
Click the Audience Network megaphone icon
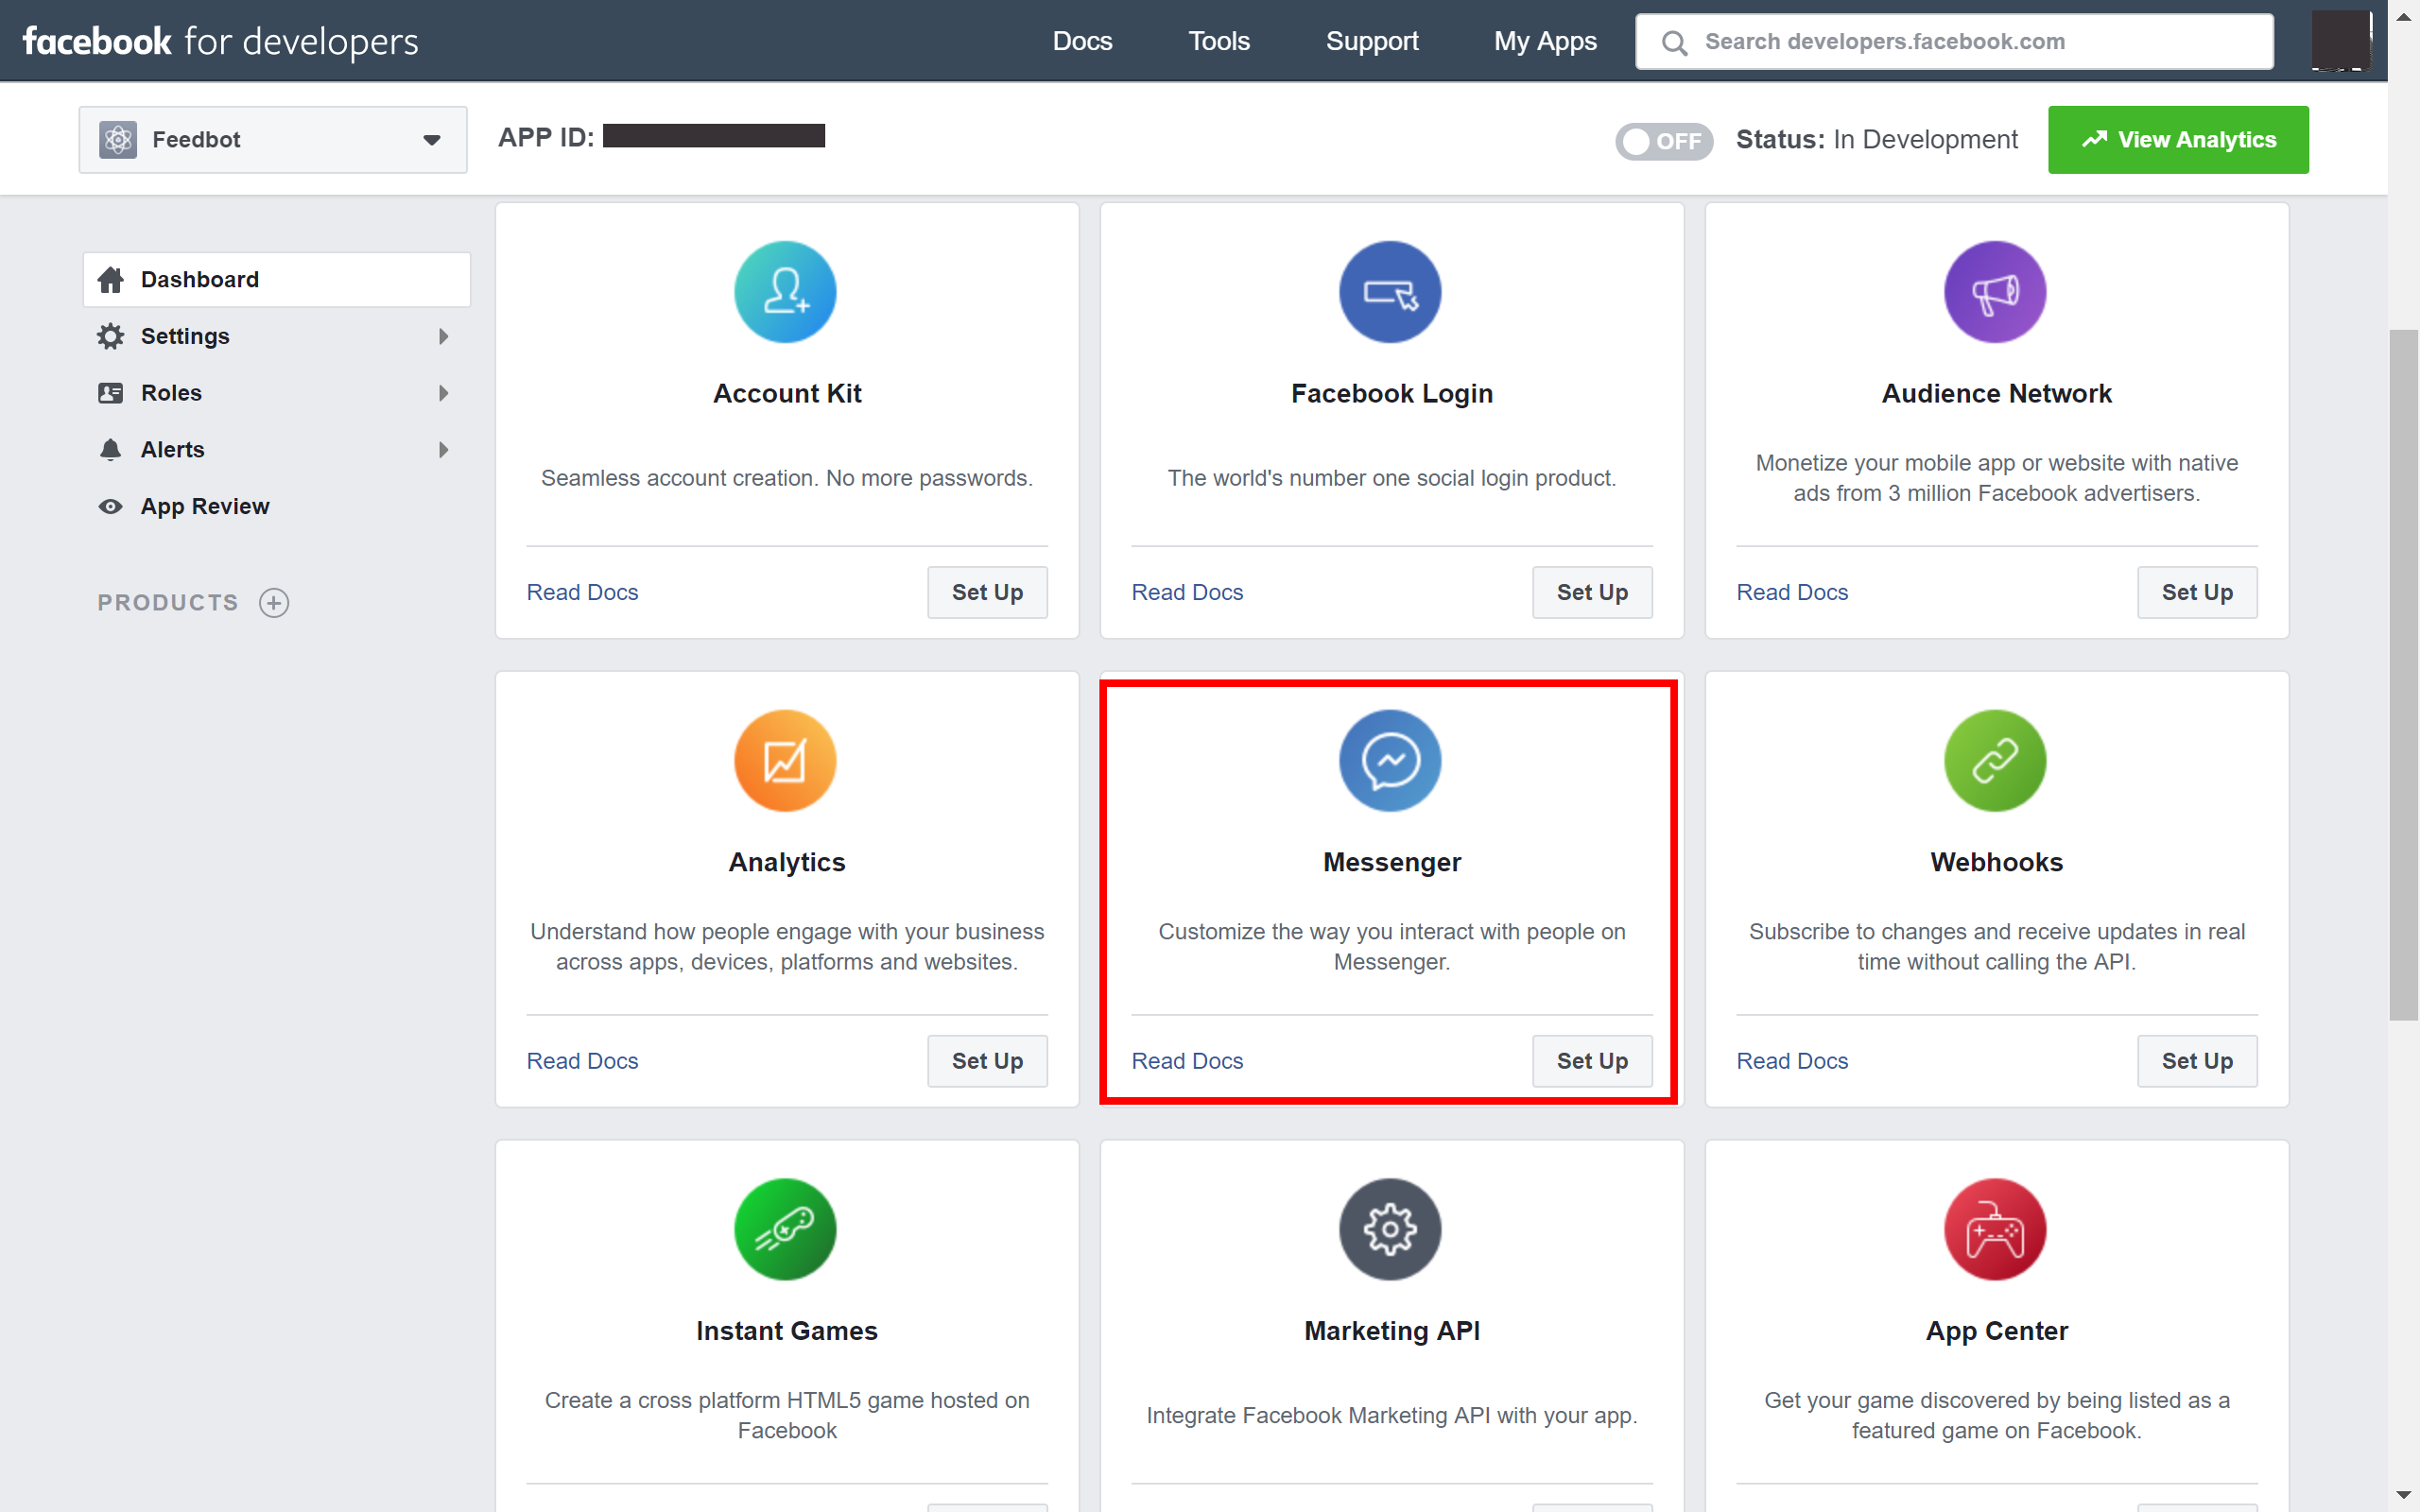point(1995,292)
